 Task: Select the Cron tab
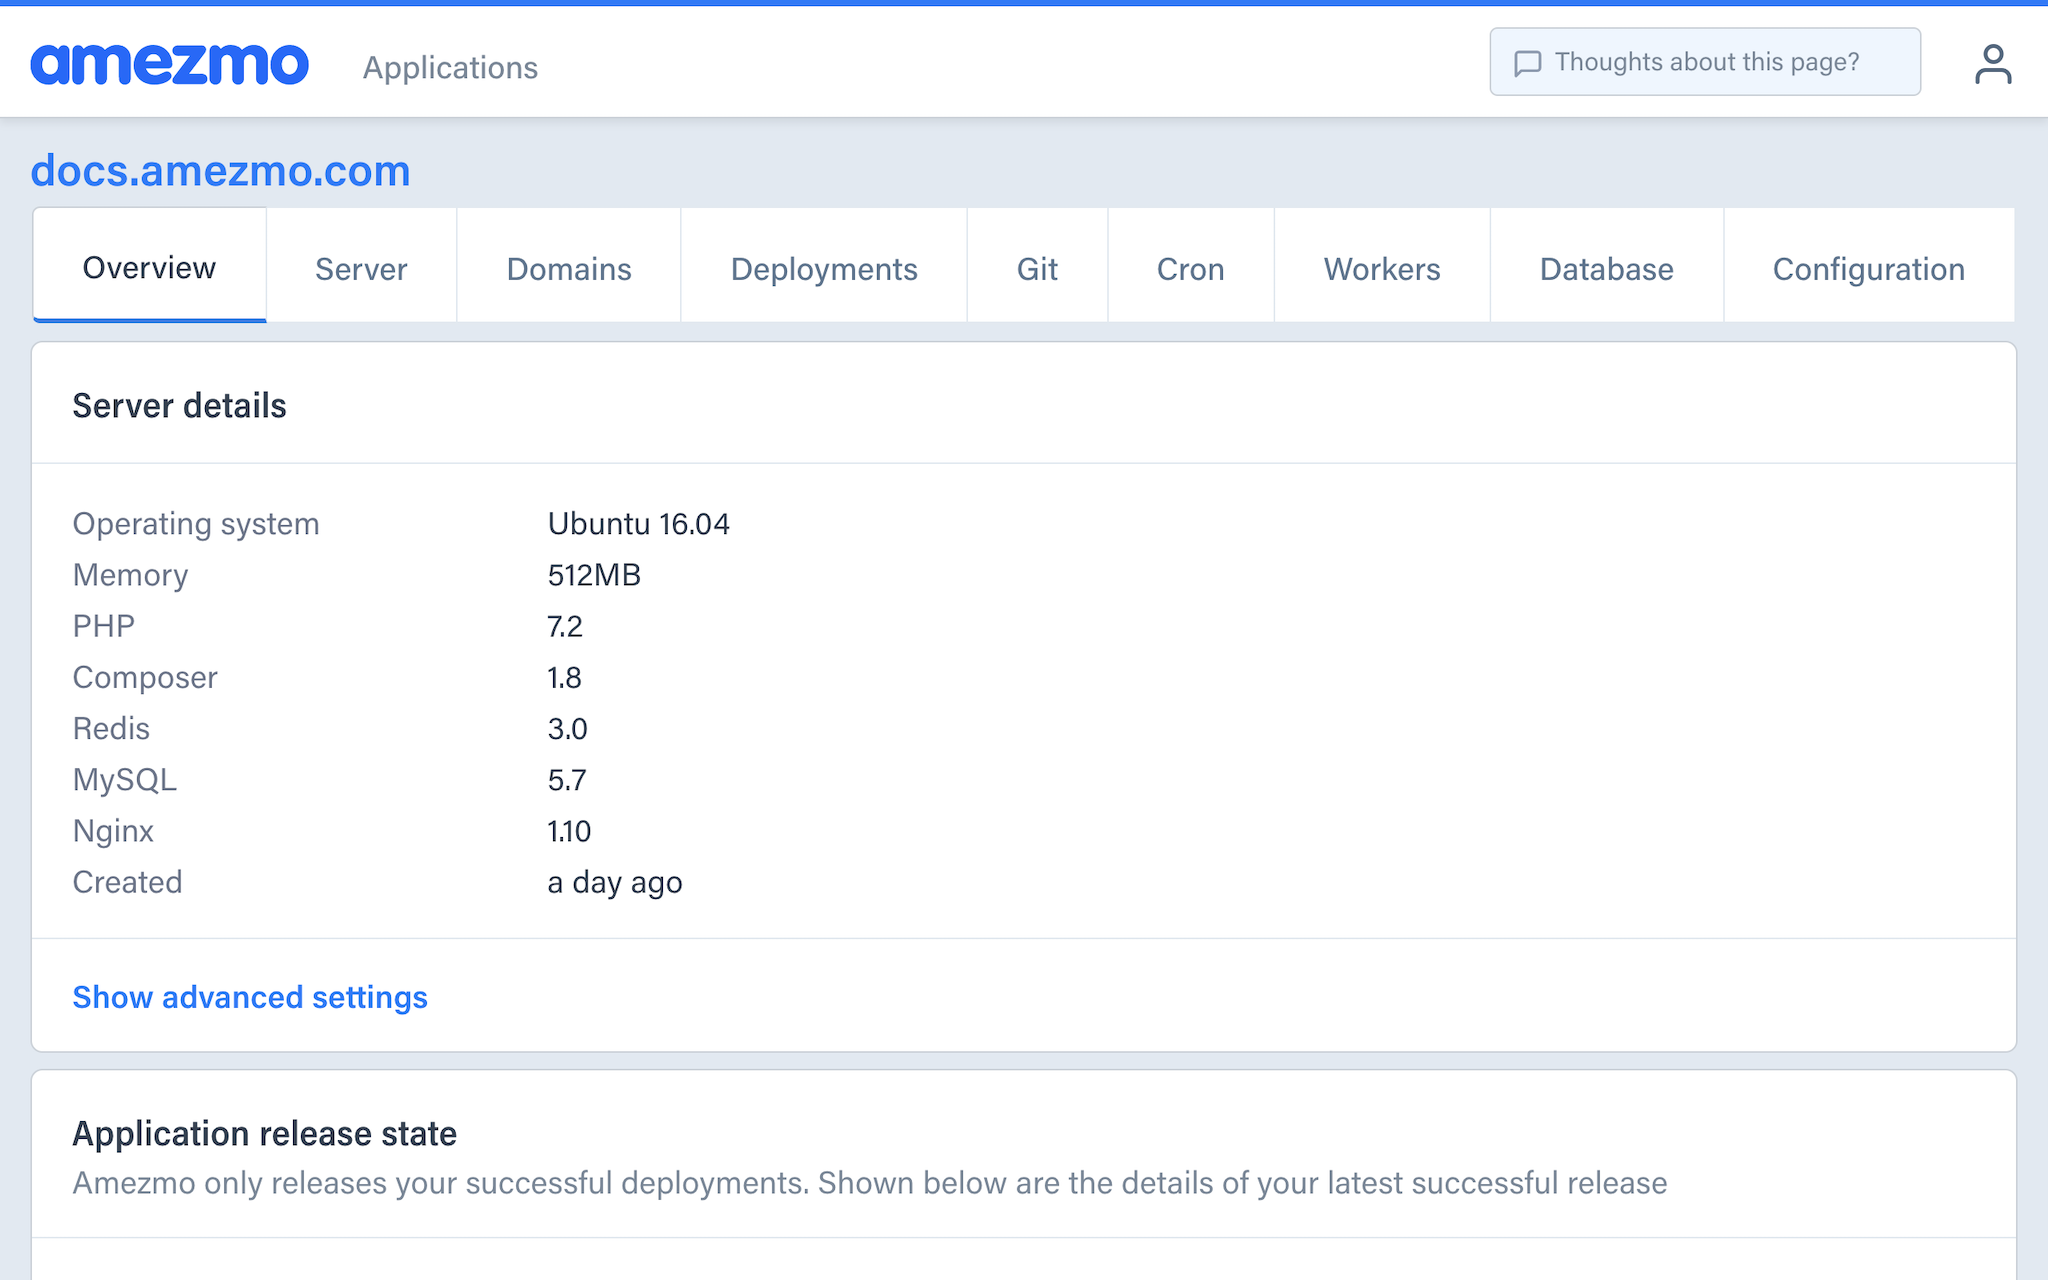[x=1190, y=268]
